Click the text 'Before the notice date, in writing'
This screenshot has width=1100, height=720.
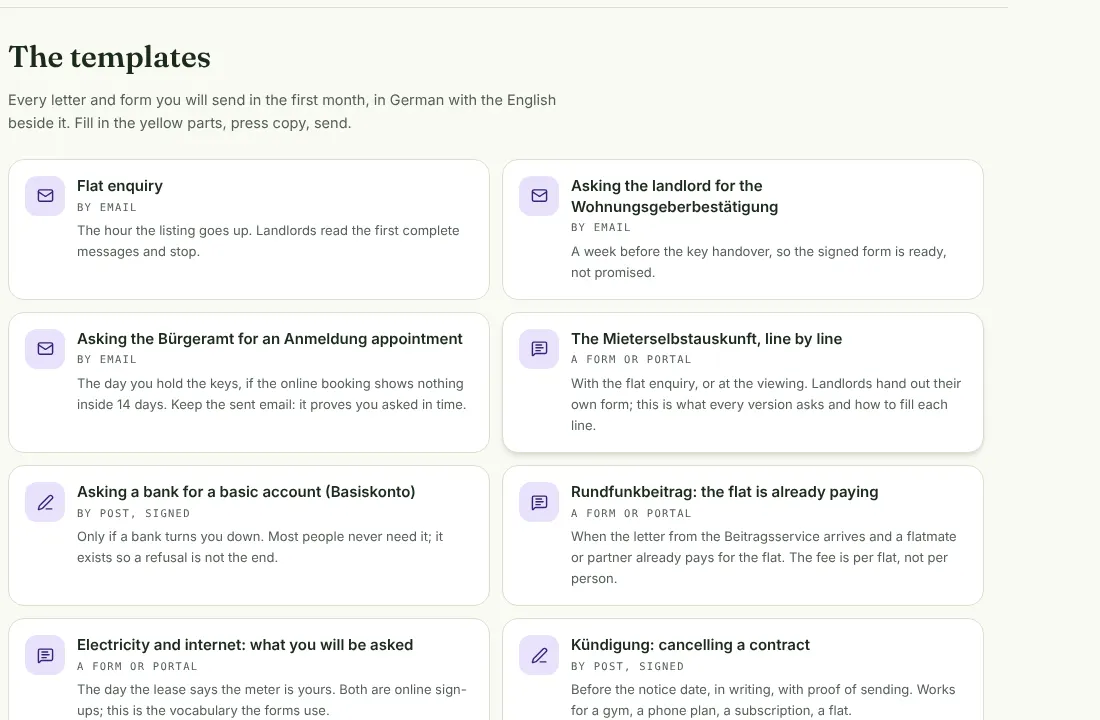(x=763, y=700)
